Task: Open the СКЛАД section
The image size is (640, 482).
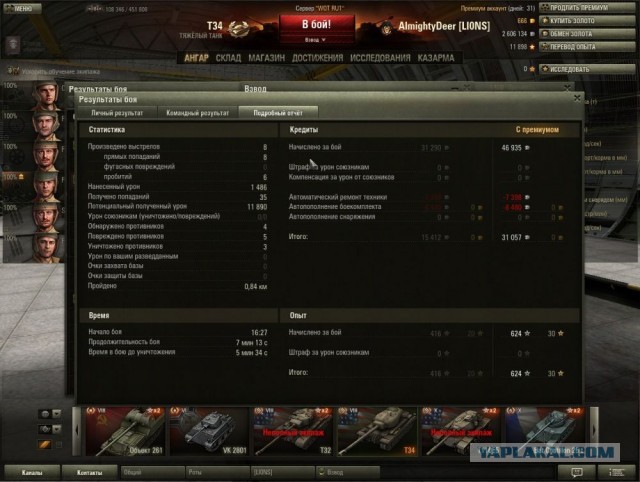Action: coord(228,58)
